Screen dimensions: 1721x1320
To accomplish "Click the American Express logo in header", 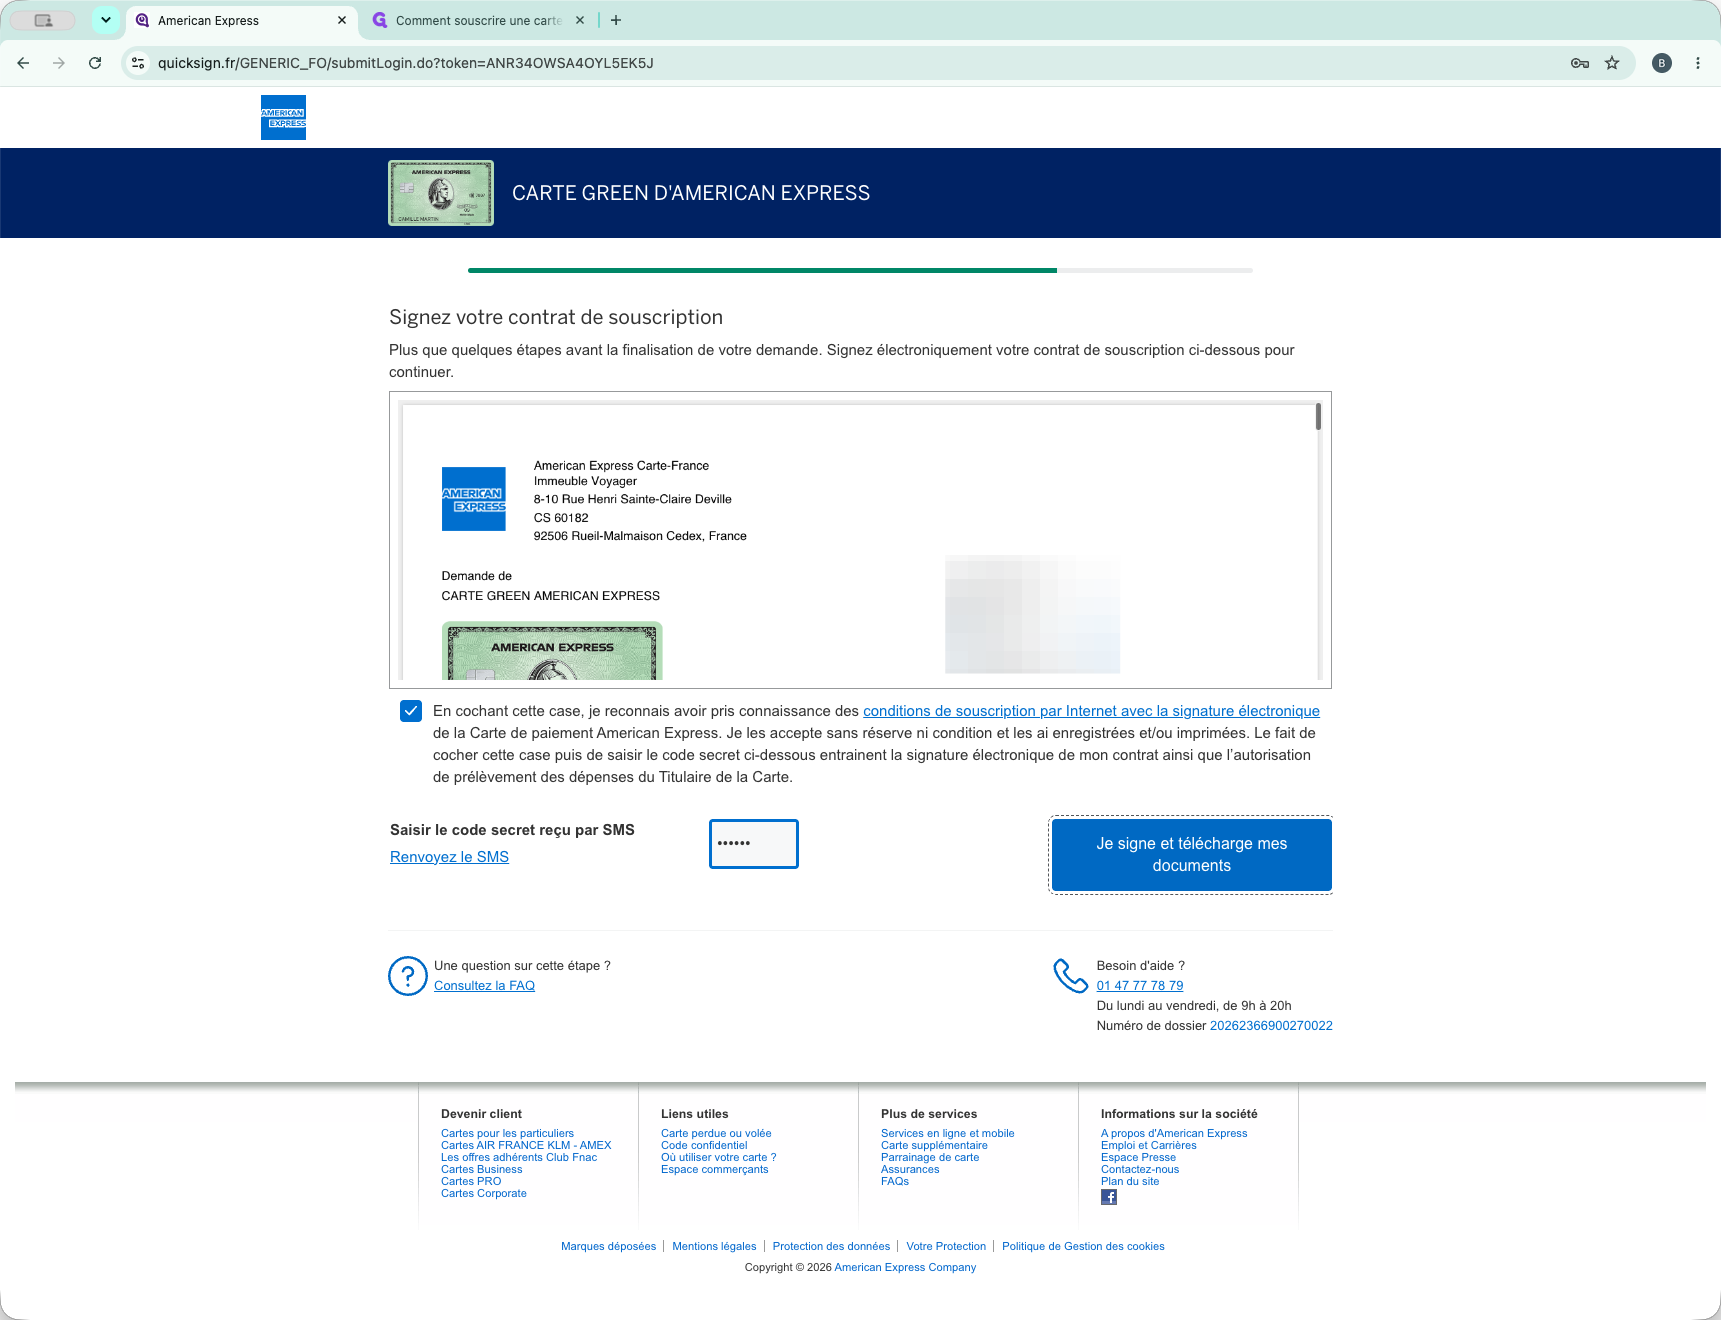I will pyautogui.click(x=283, y=117).
